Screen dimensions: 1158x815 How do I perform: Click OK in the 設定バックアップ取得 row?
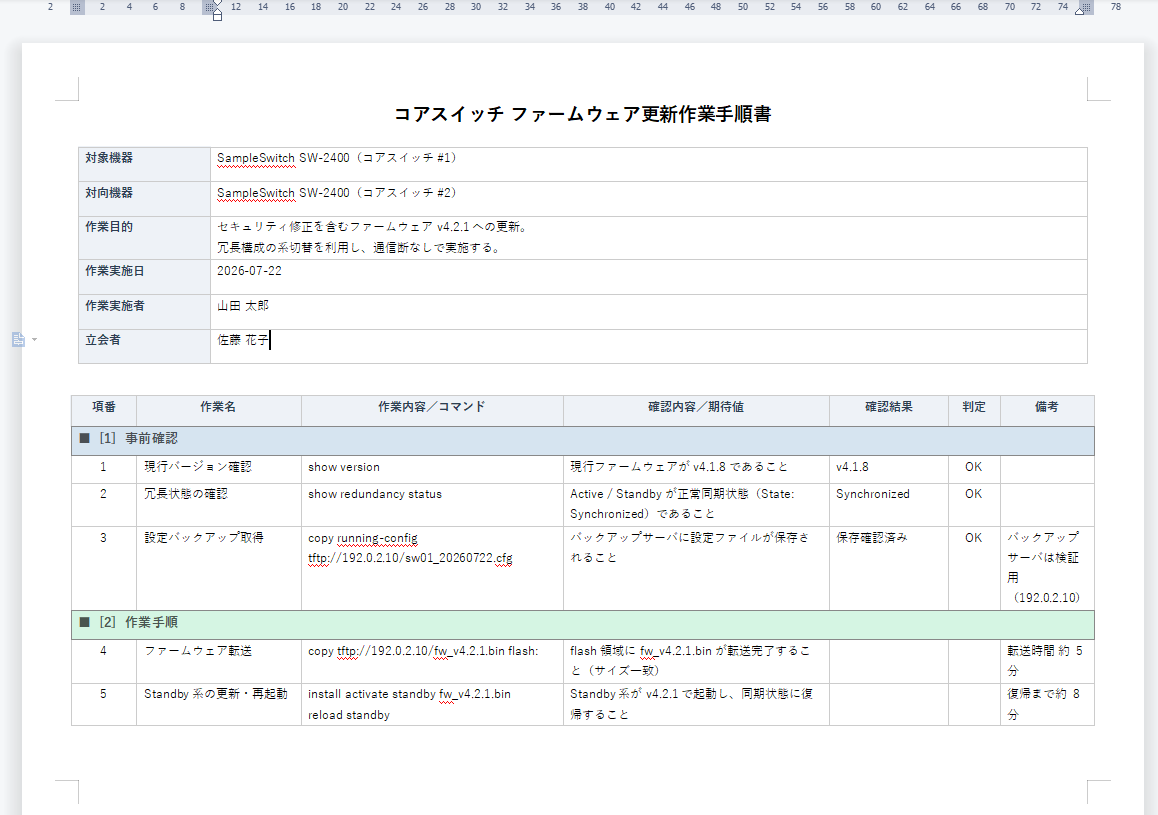[973, 538]
